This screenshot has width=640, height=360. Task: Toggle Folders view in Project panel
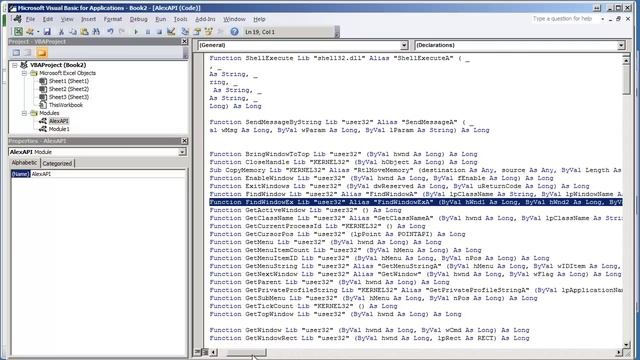point(42,53)
